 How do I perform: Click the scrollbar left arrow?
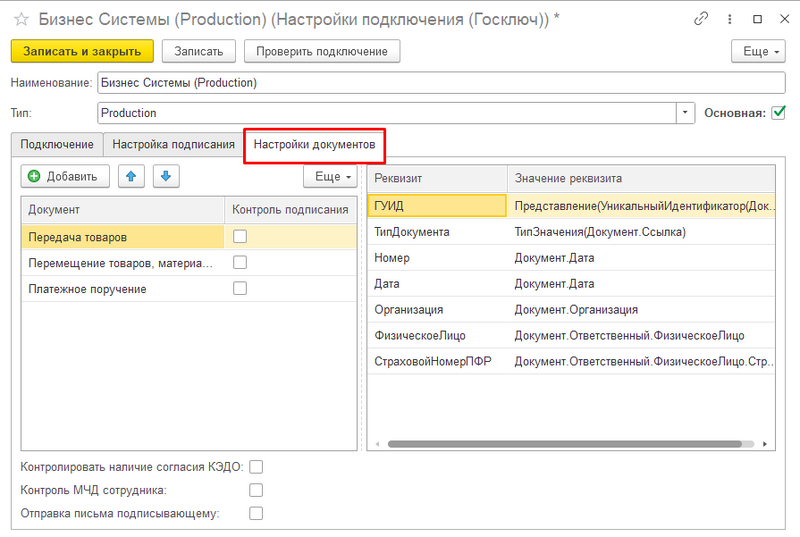(378, 444)
